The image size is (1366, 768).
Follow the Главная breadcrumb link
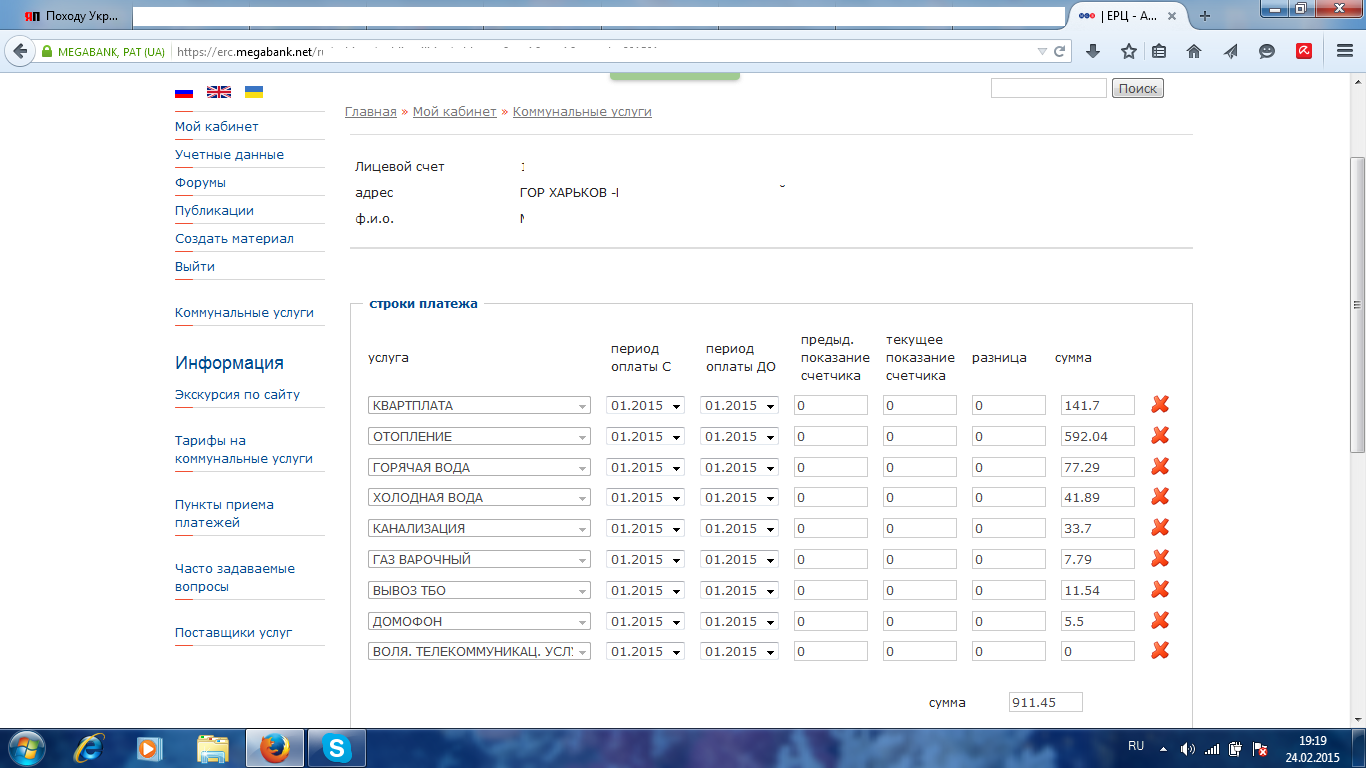(371, 112)
